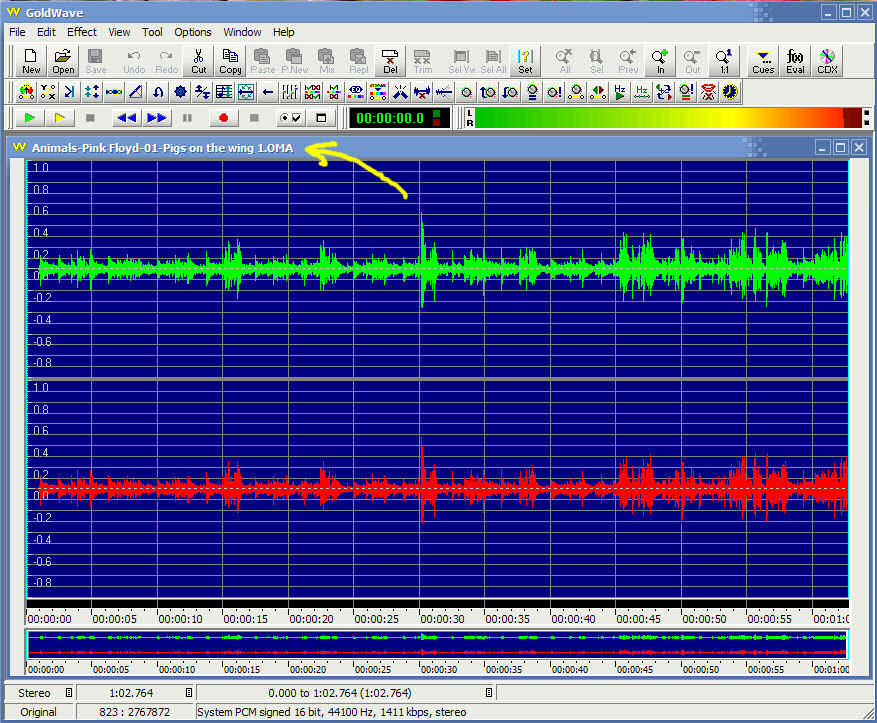Open control properties radio/check button

click(290, 118)
